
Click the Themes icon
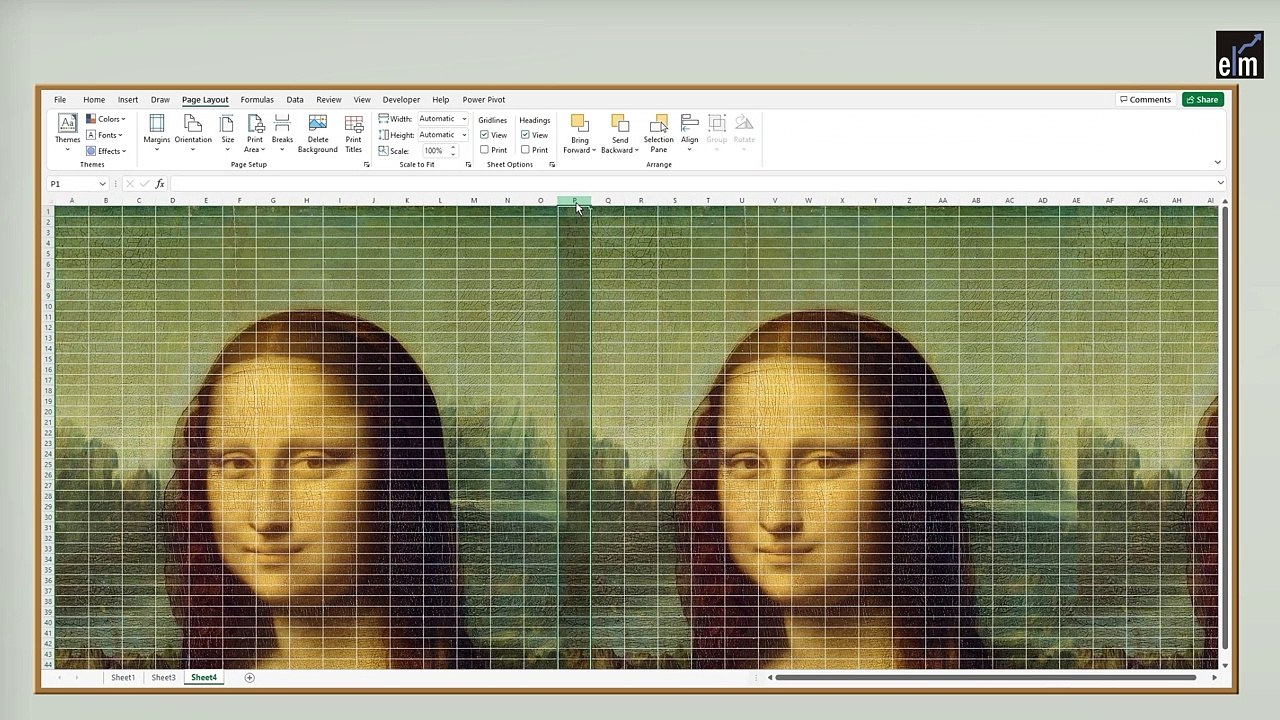68,124
